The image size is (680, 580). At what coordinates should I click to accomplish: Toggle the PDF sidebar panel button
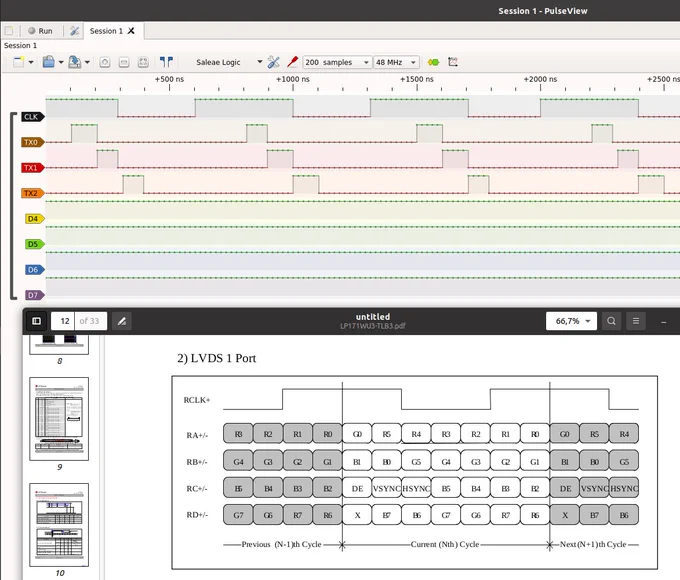pyautogui.click(x=36, y=321)
